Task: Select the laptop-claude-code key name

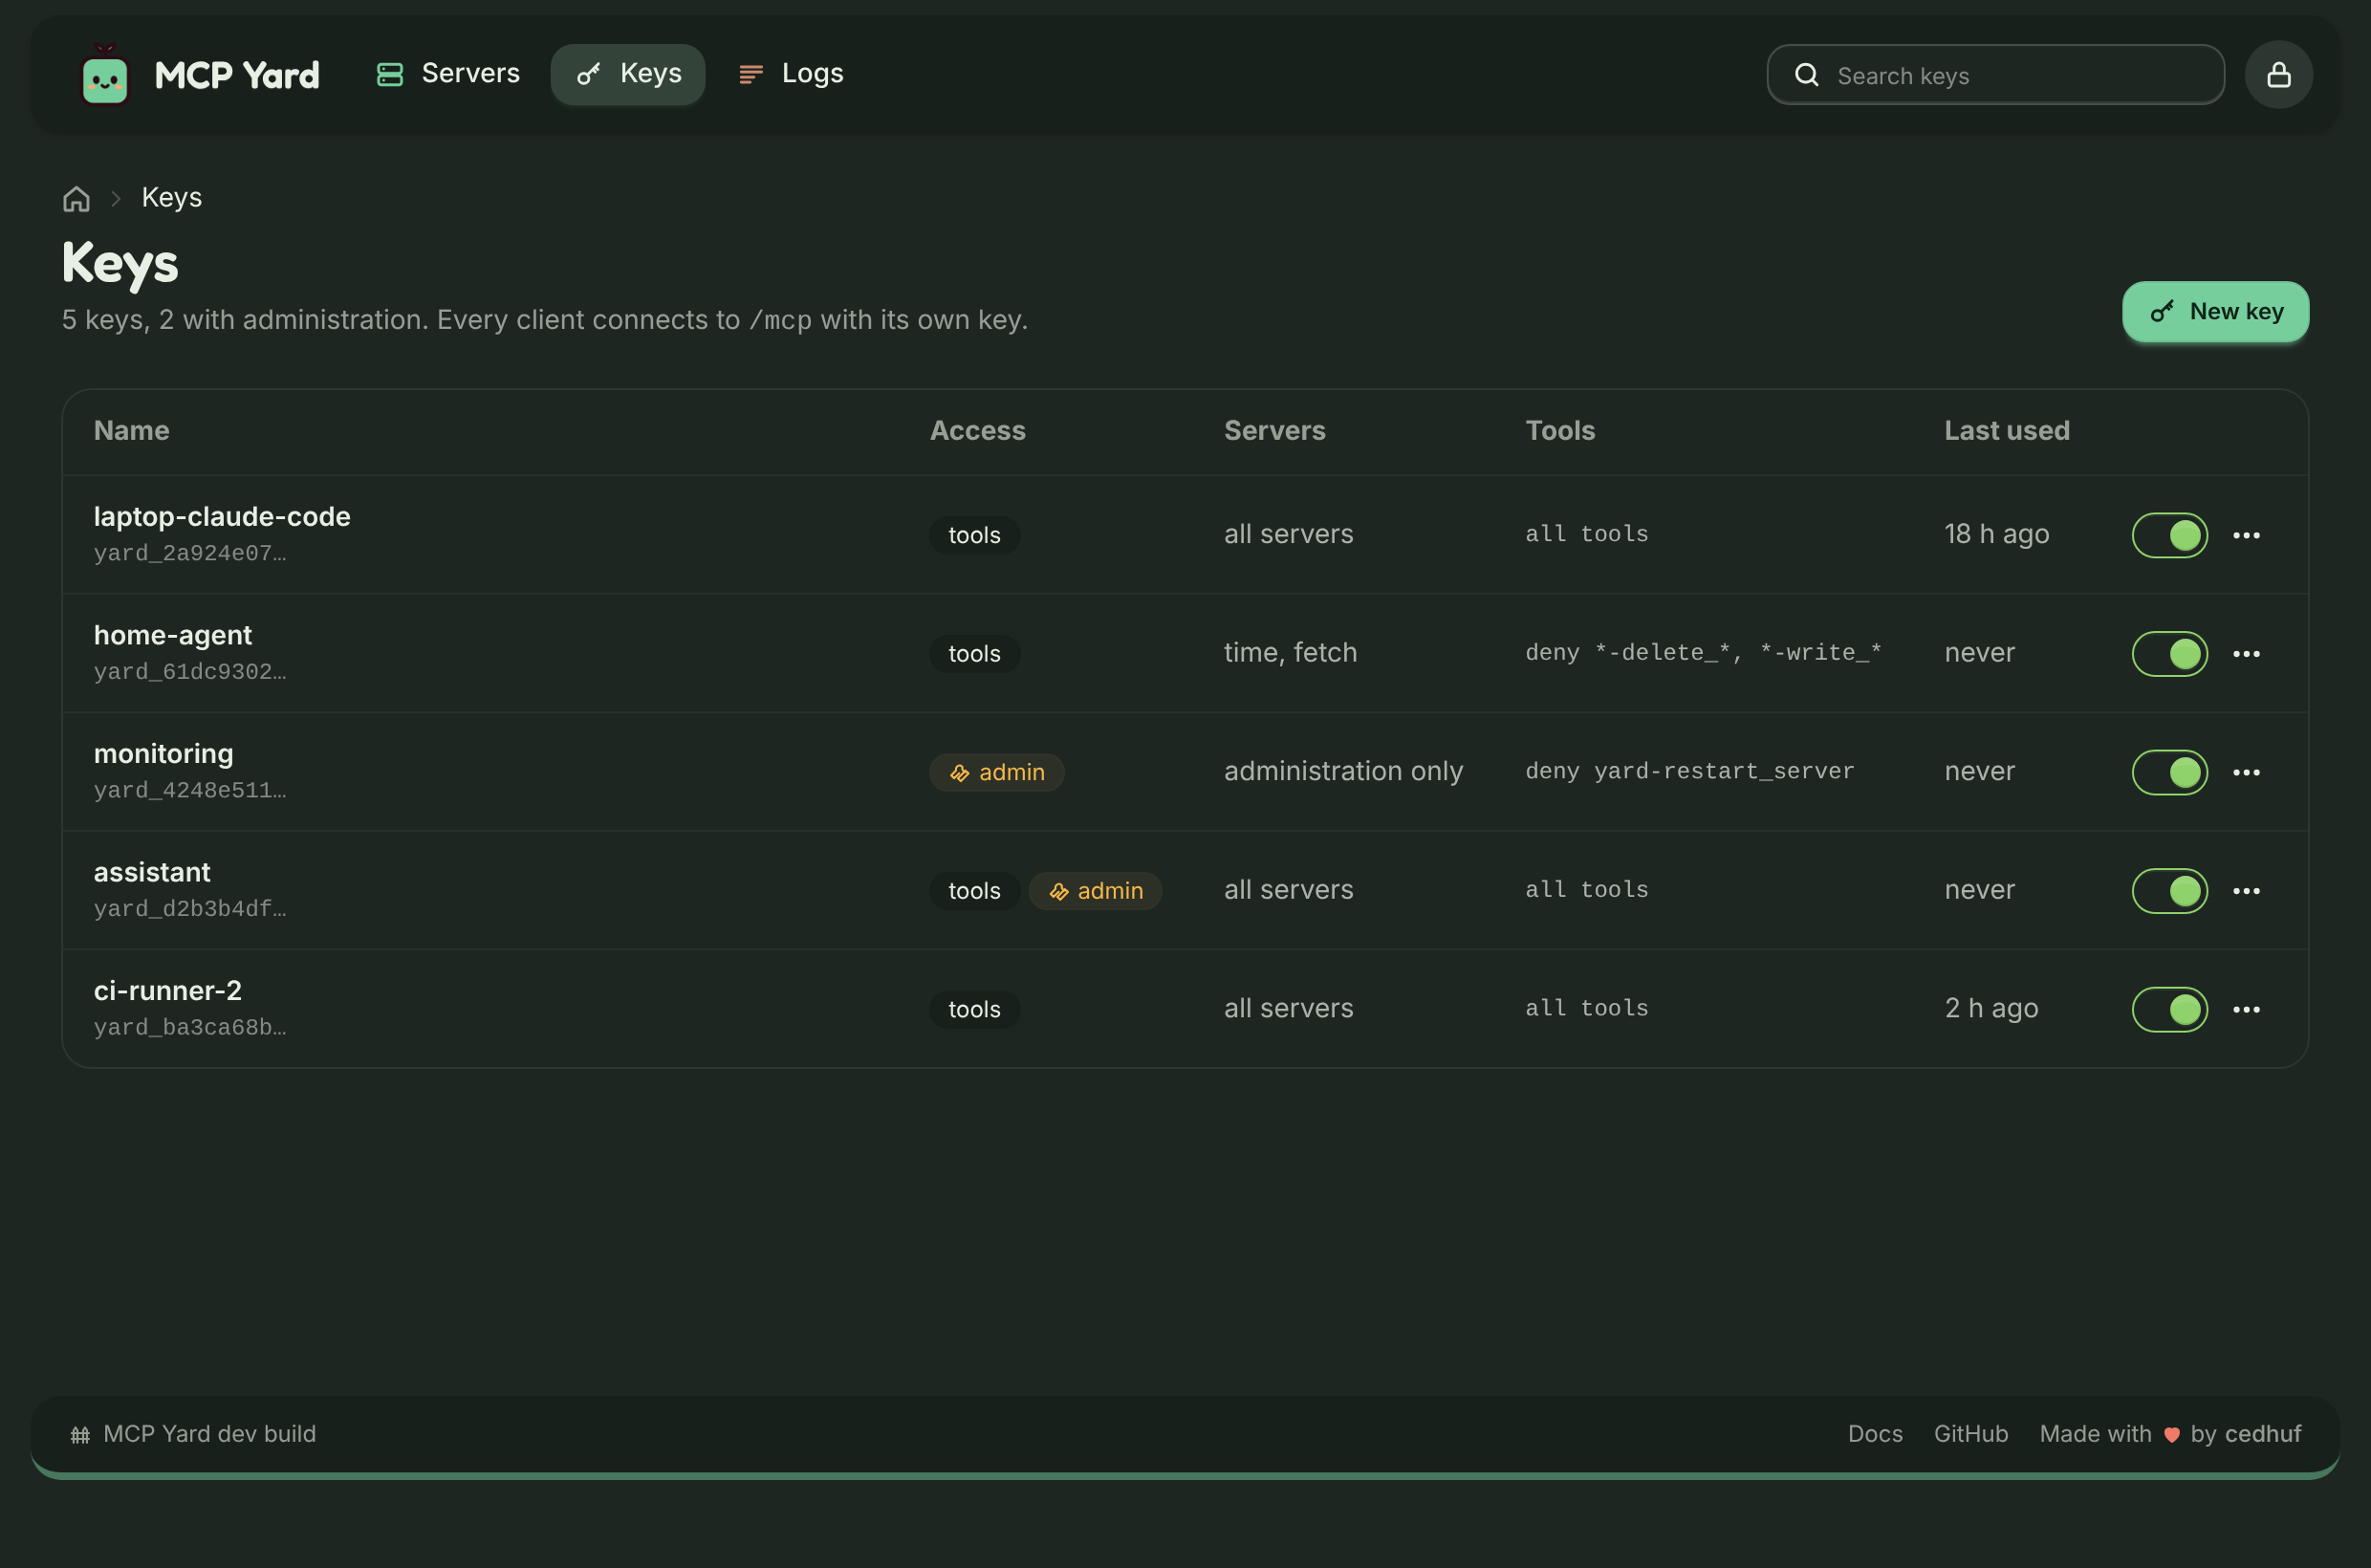Action: pos(222,516)
